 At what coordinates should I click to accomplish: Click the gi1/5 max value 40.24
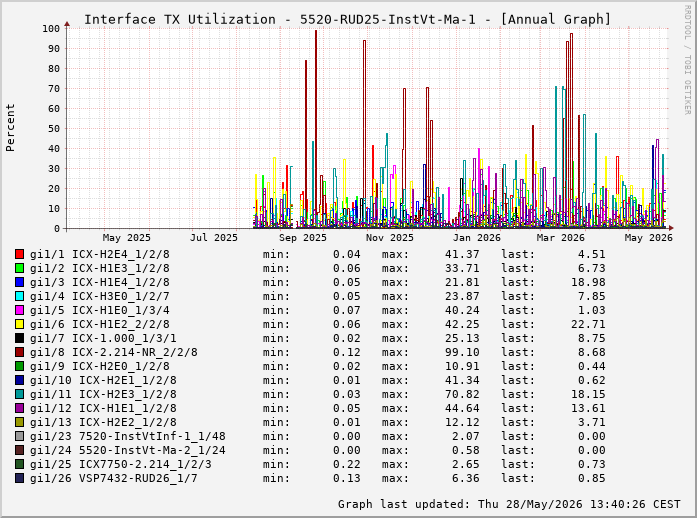462,310
